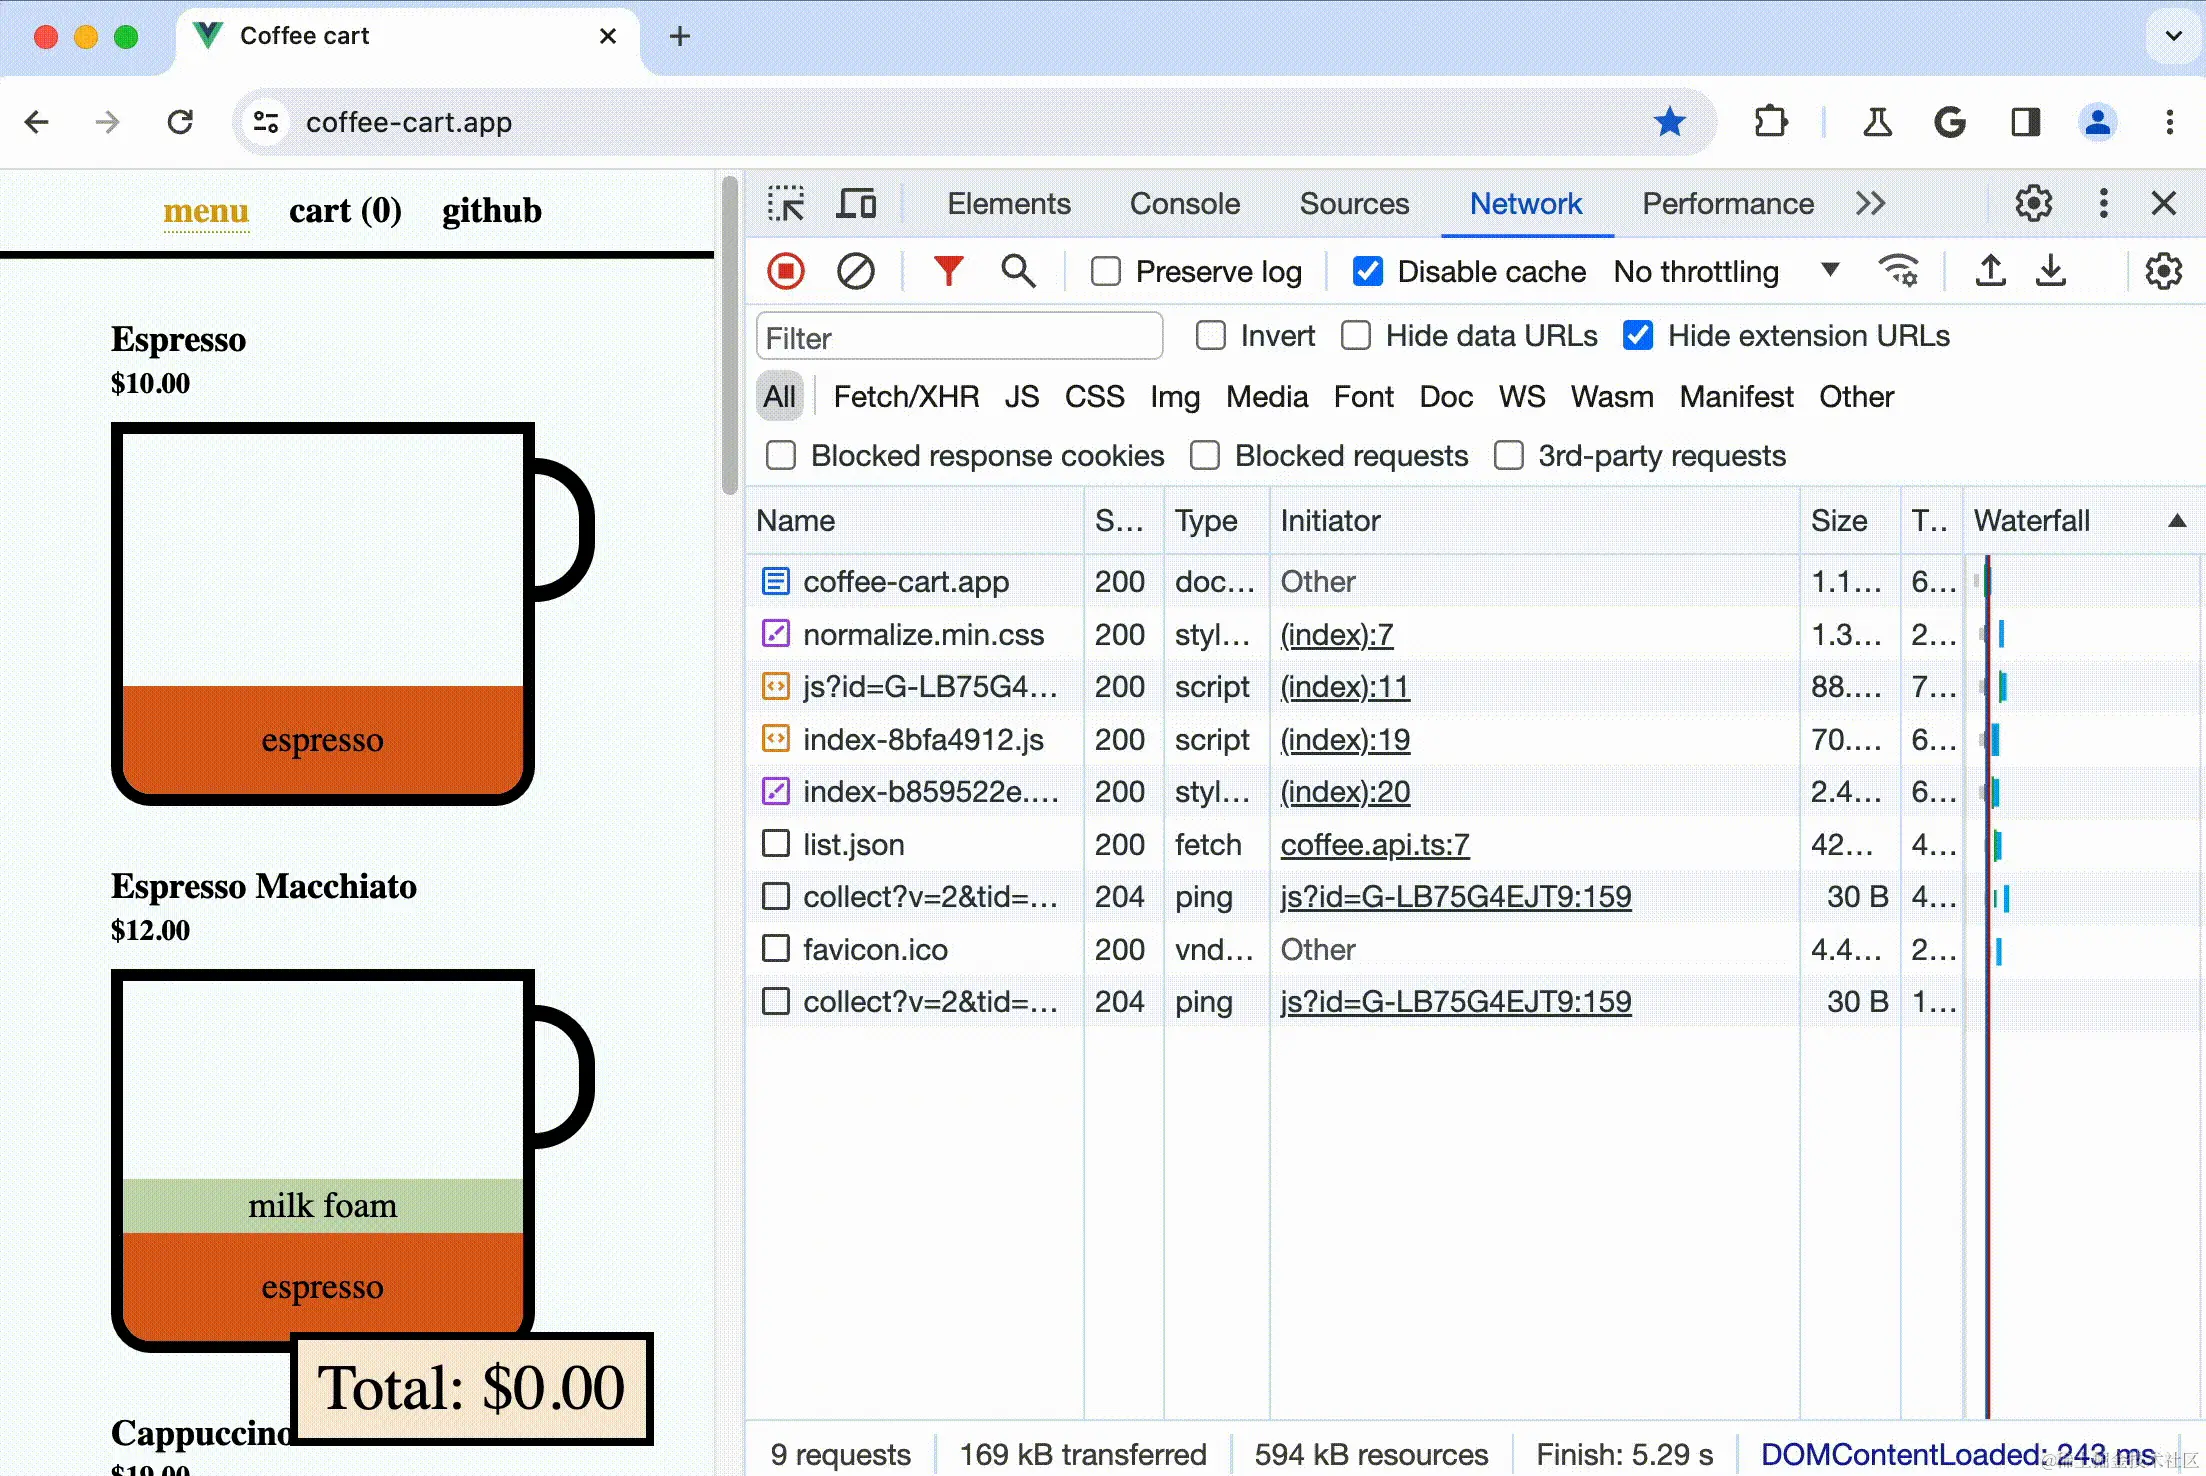Clear the network log

pyautogui.click(x=855, y=271)
